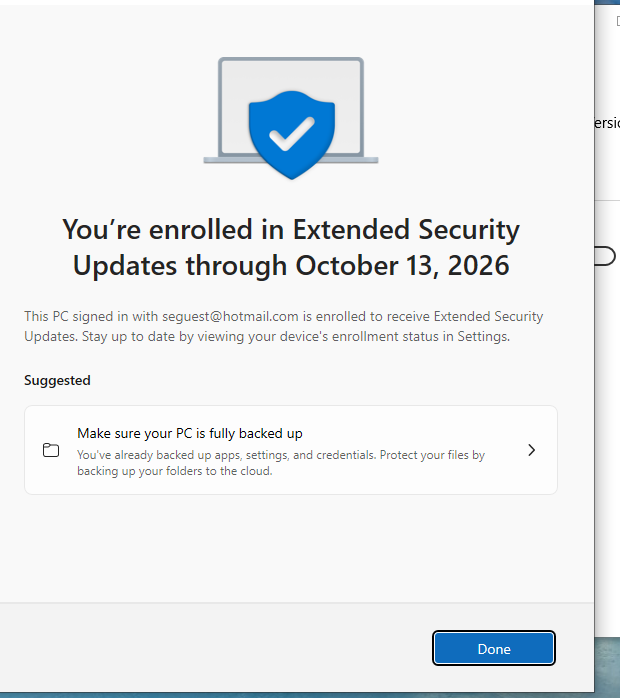Click the laptop screen illustration's top edge

click(x=291, y=60)
